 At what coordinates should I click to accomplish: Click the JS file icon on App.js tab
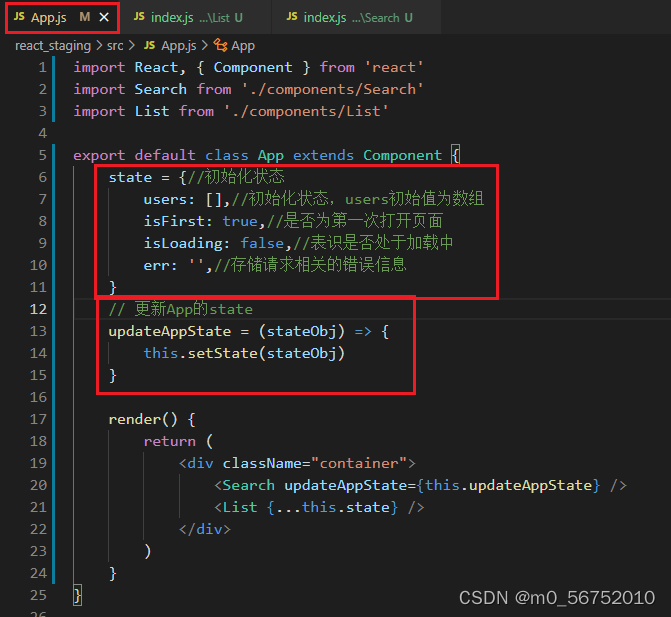click(x=19, y=17)
